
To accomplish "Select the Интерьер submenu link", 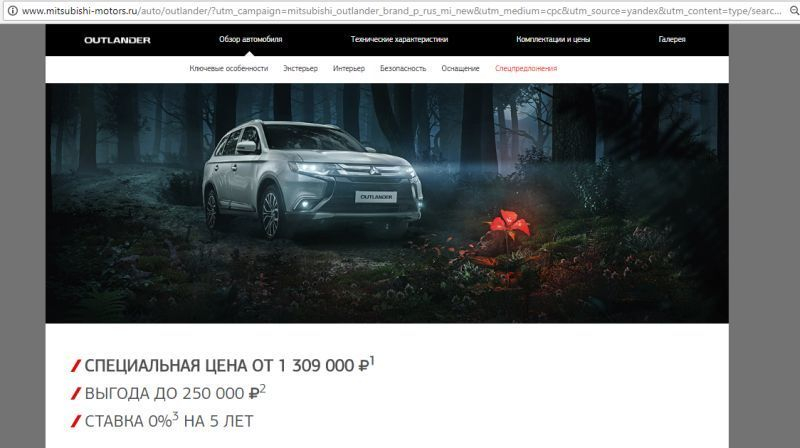I will (x=349, y=68).
